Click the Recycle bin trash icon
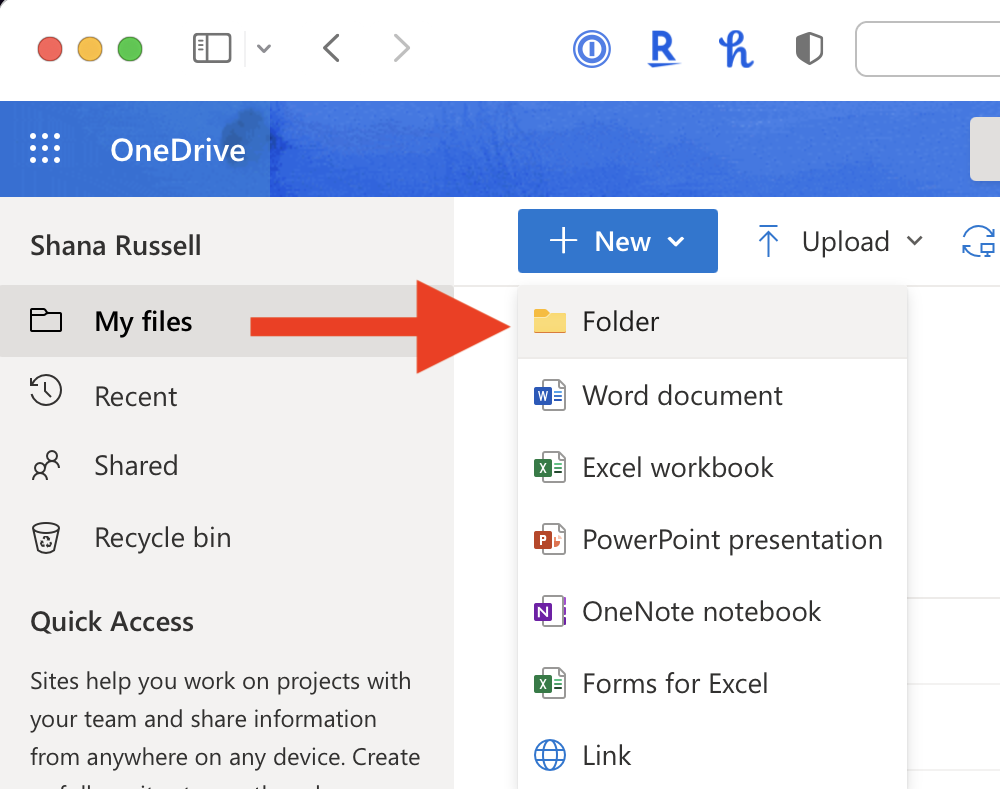 [46, 538]
